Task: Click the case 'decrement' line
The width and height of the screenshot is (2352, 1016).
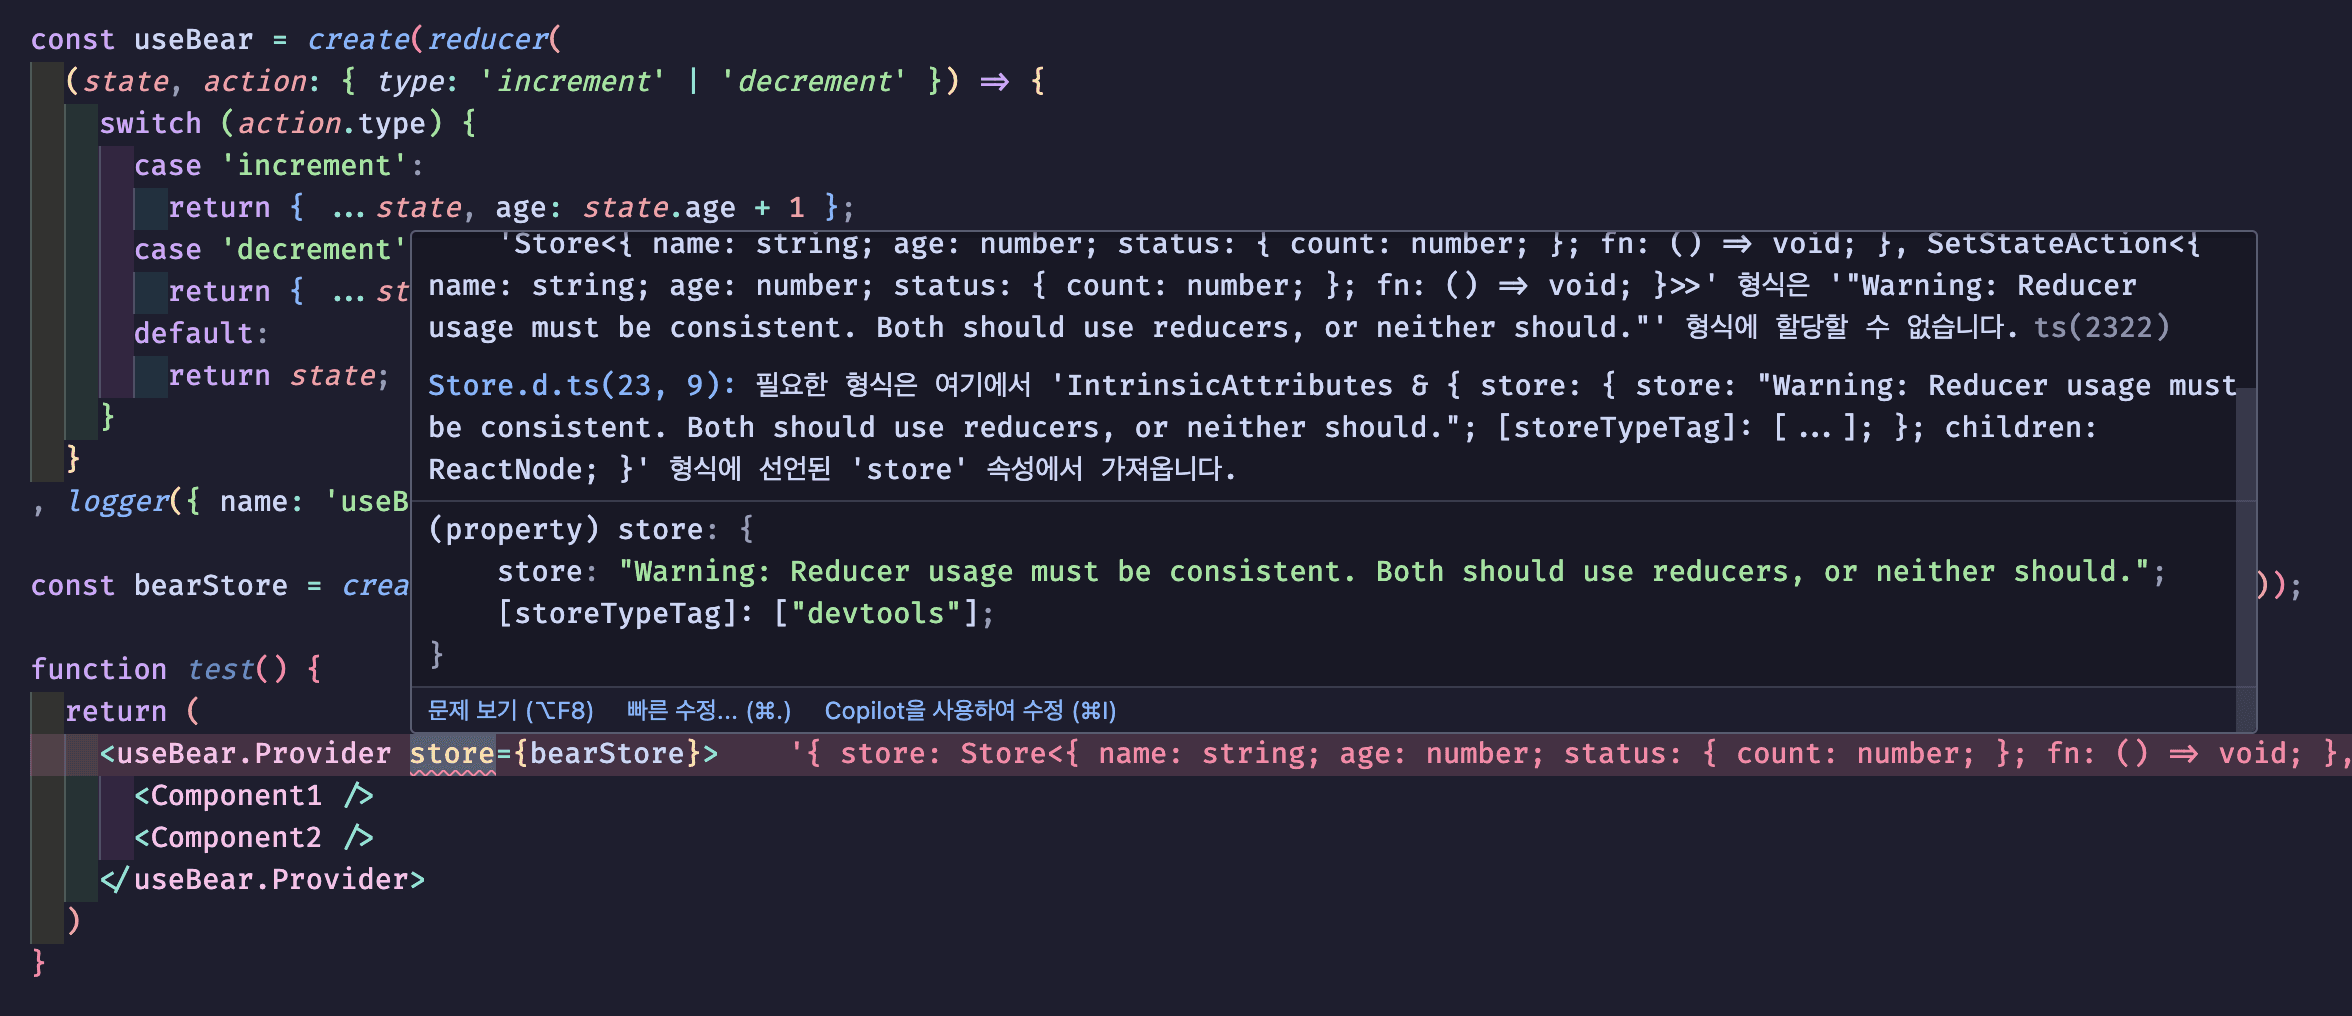Action: tap(270, 250)
